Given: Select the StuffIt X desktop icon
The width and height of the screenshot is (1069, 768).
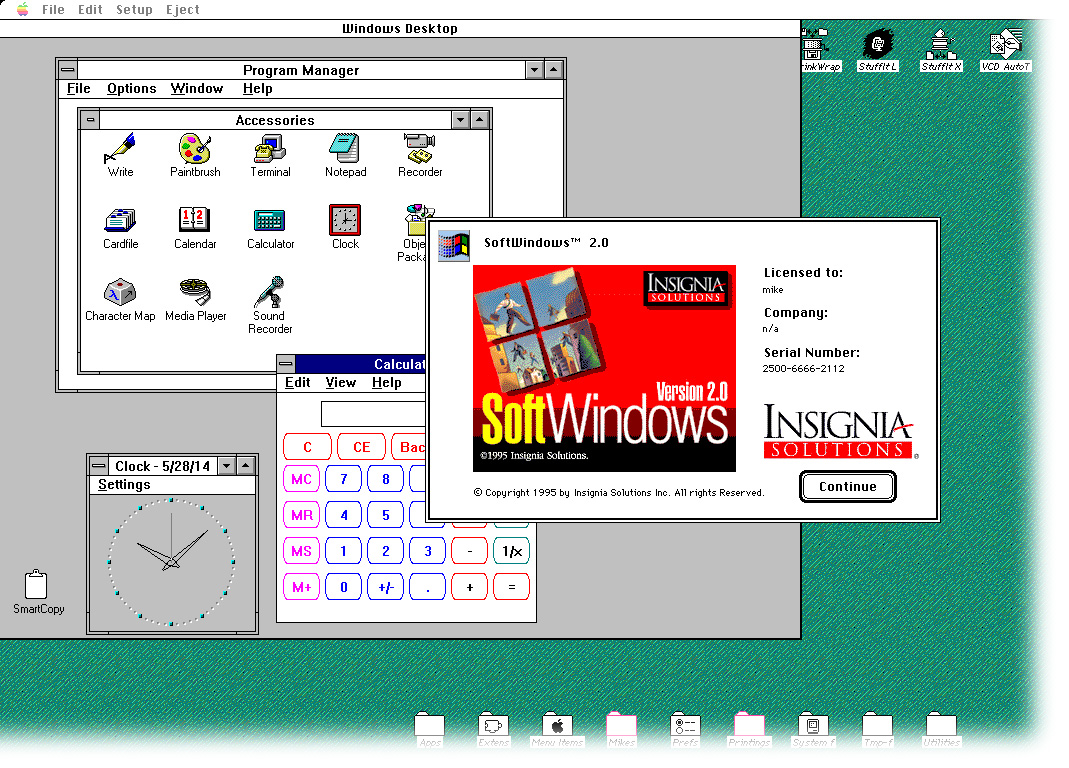Looking at the screenshot, I should coord(941,44).
